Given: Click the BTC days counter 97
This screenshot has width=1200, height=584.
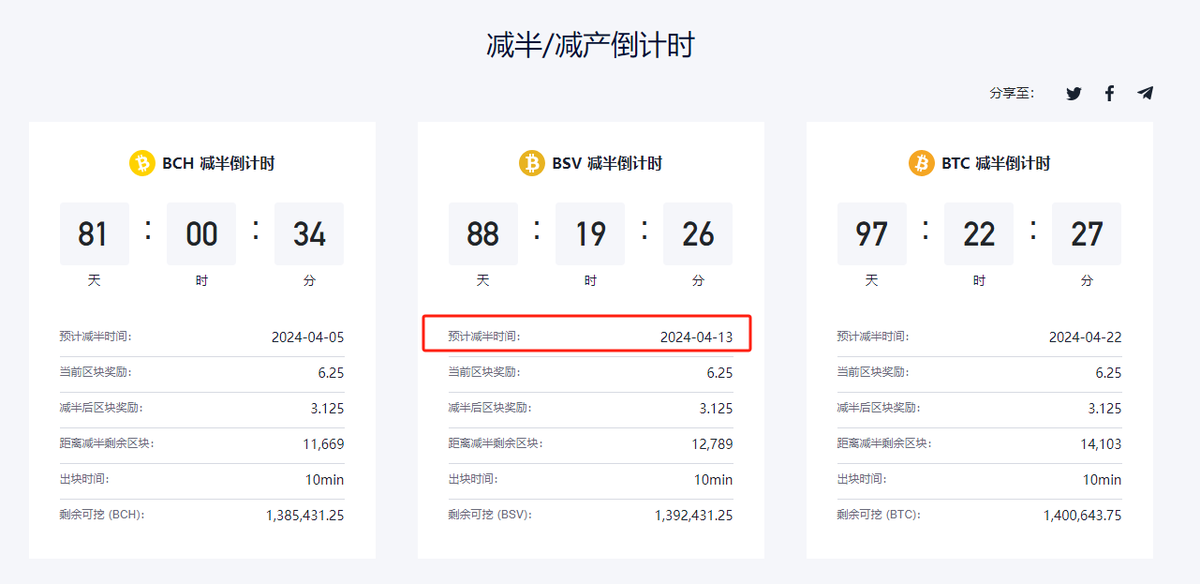Looking at the screenshot, I should point(872,234).
